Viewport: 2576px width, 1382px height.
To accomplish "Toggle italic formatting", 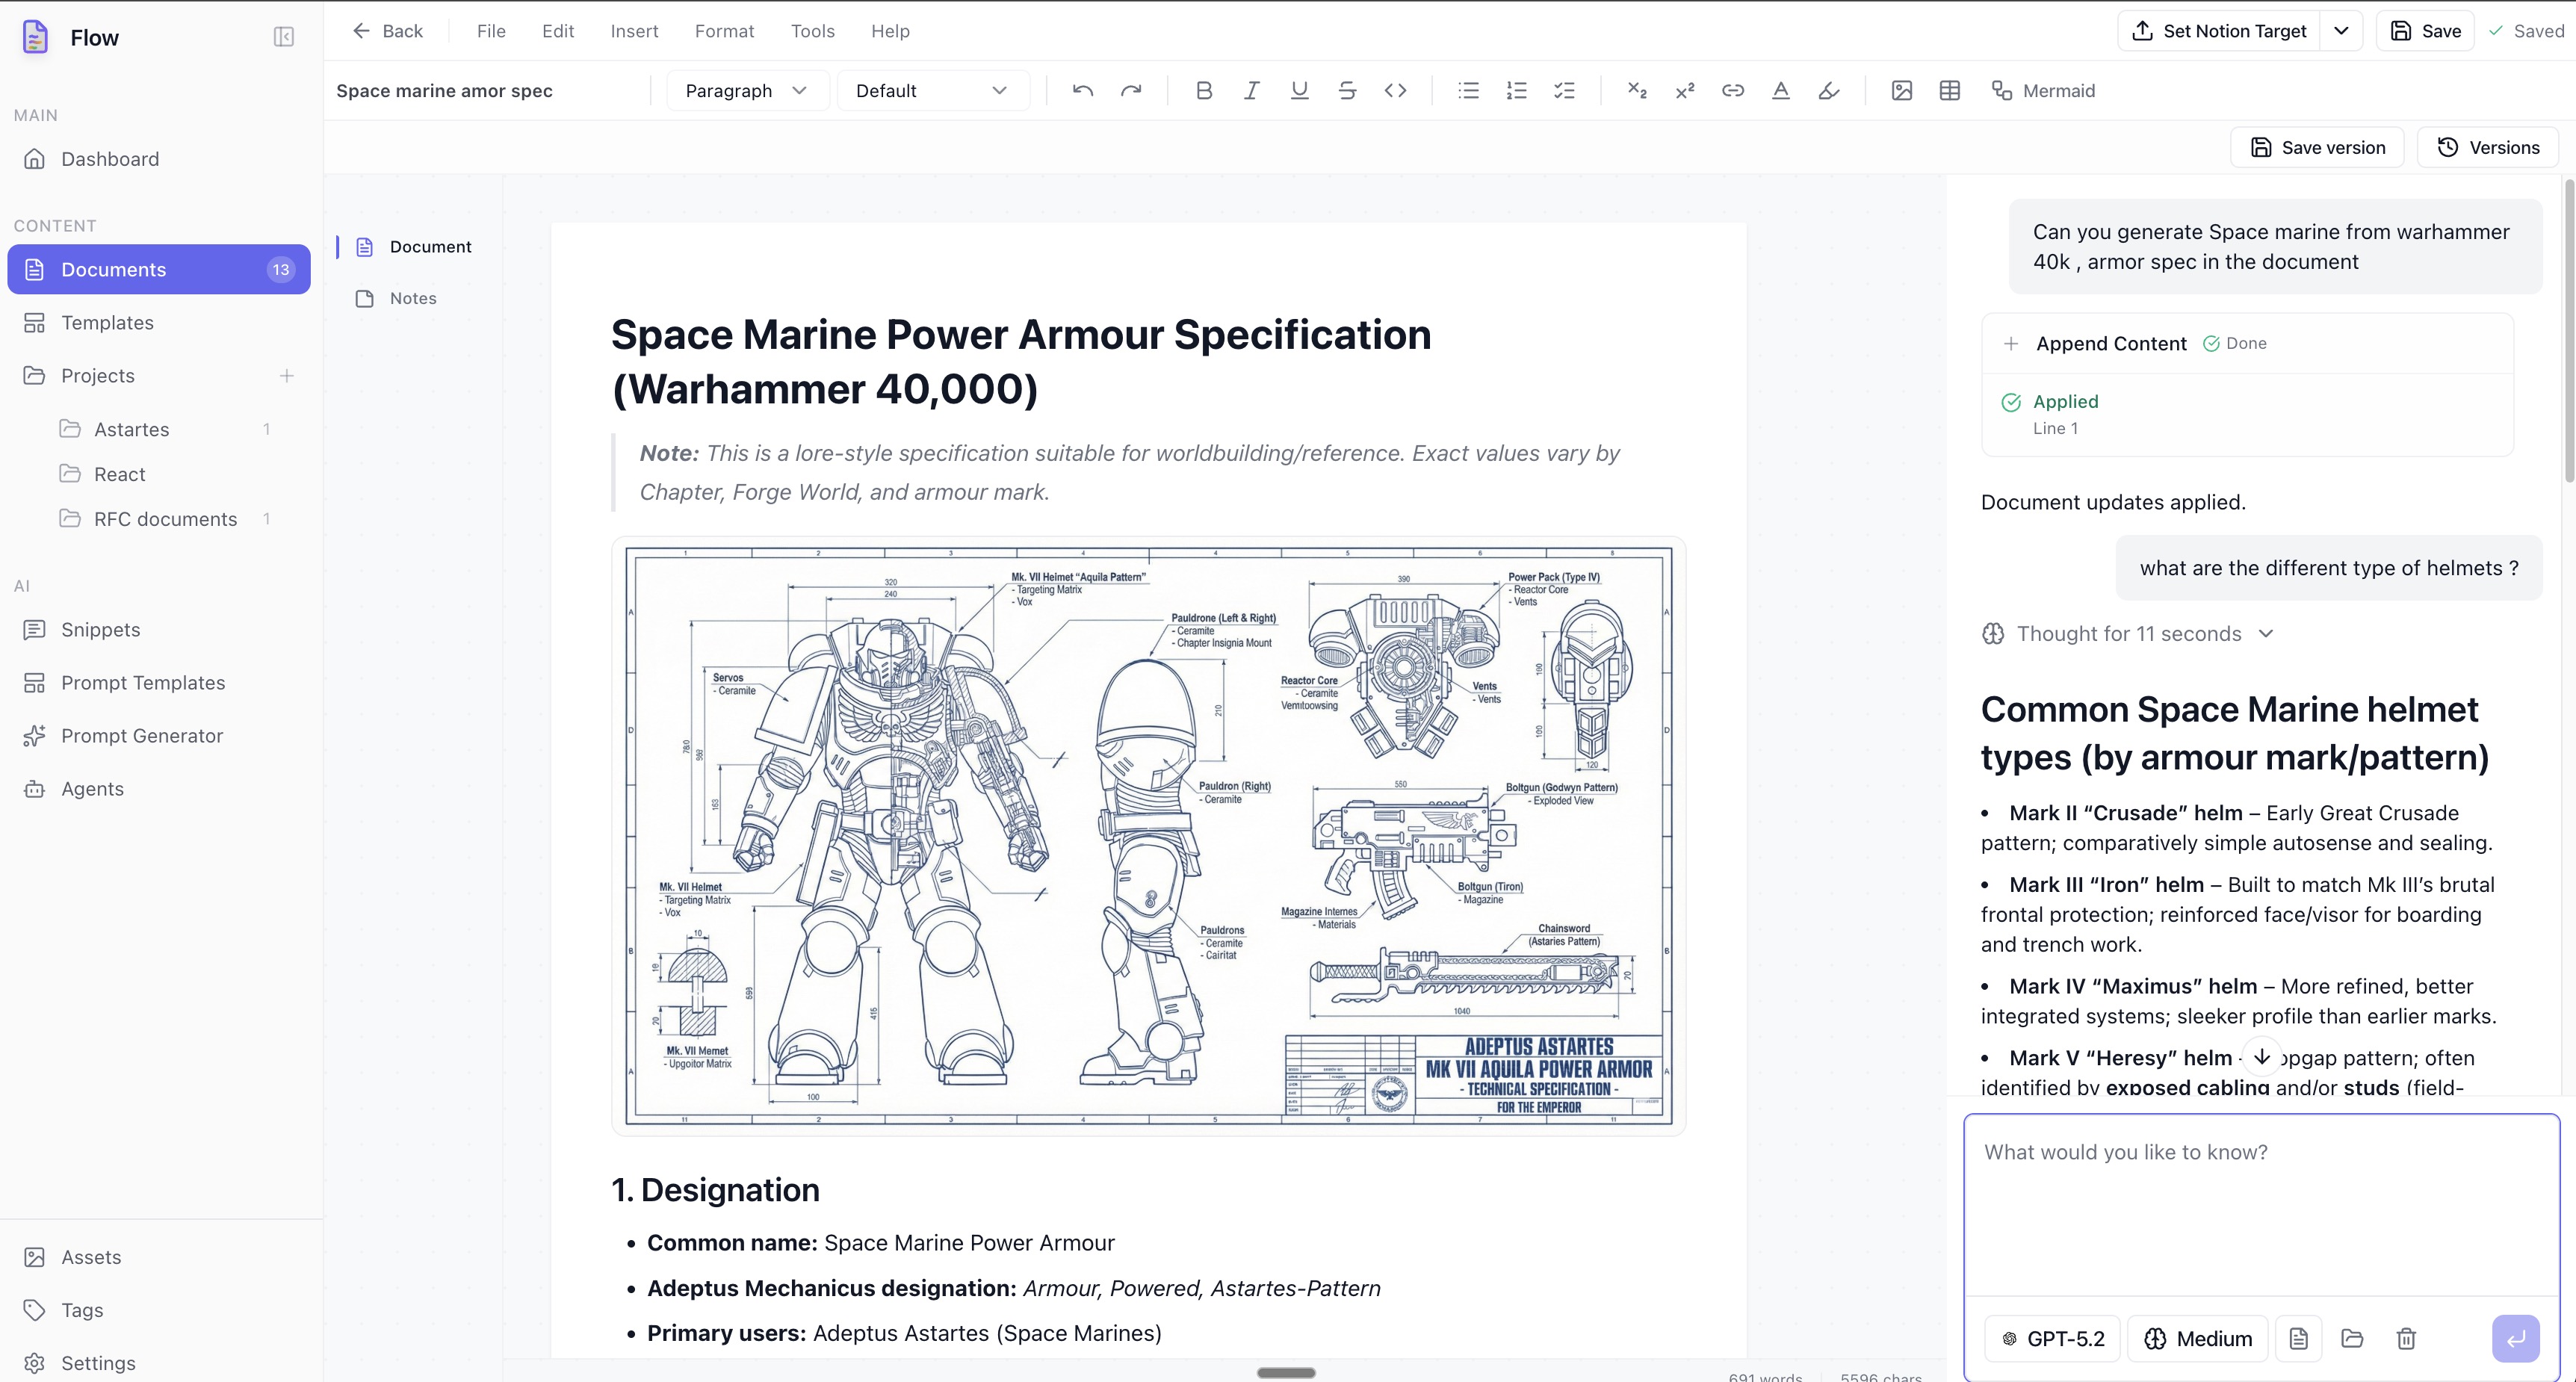I will (1251, 91).
